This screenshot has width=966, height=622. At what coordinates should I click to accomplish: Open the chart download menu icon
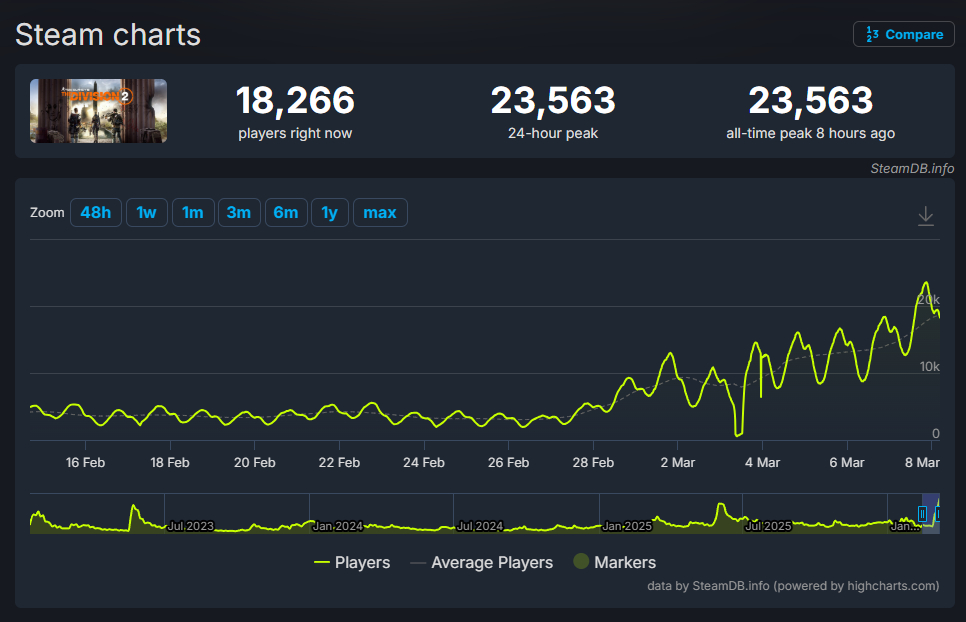pyautogui.click(x=926, y=215)
